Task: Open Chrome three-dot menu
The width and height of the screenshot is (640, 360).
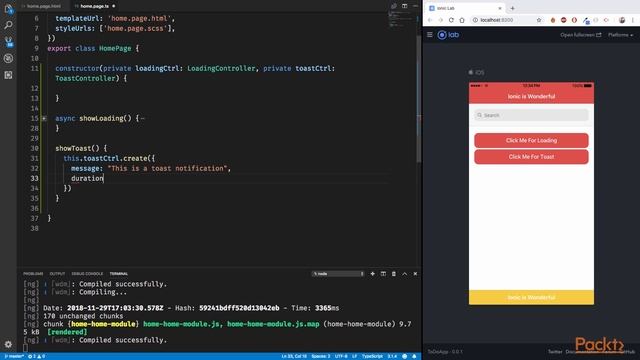Action: [x=633, y=20]
